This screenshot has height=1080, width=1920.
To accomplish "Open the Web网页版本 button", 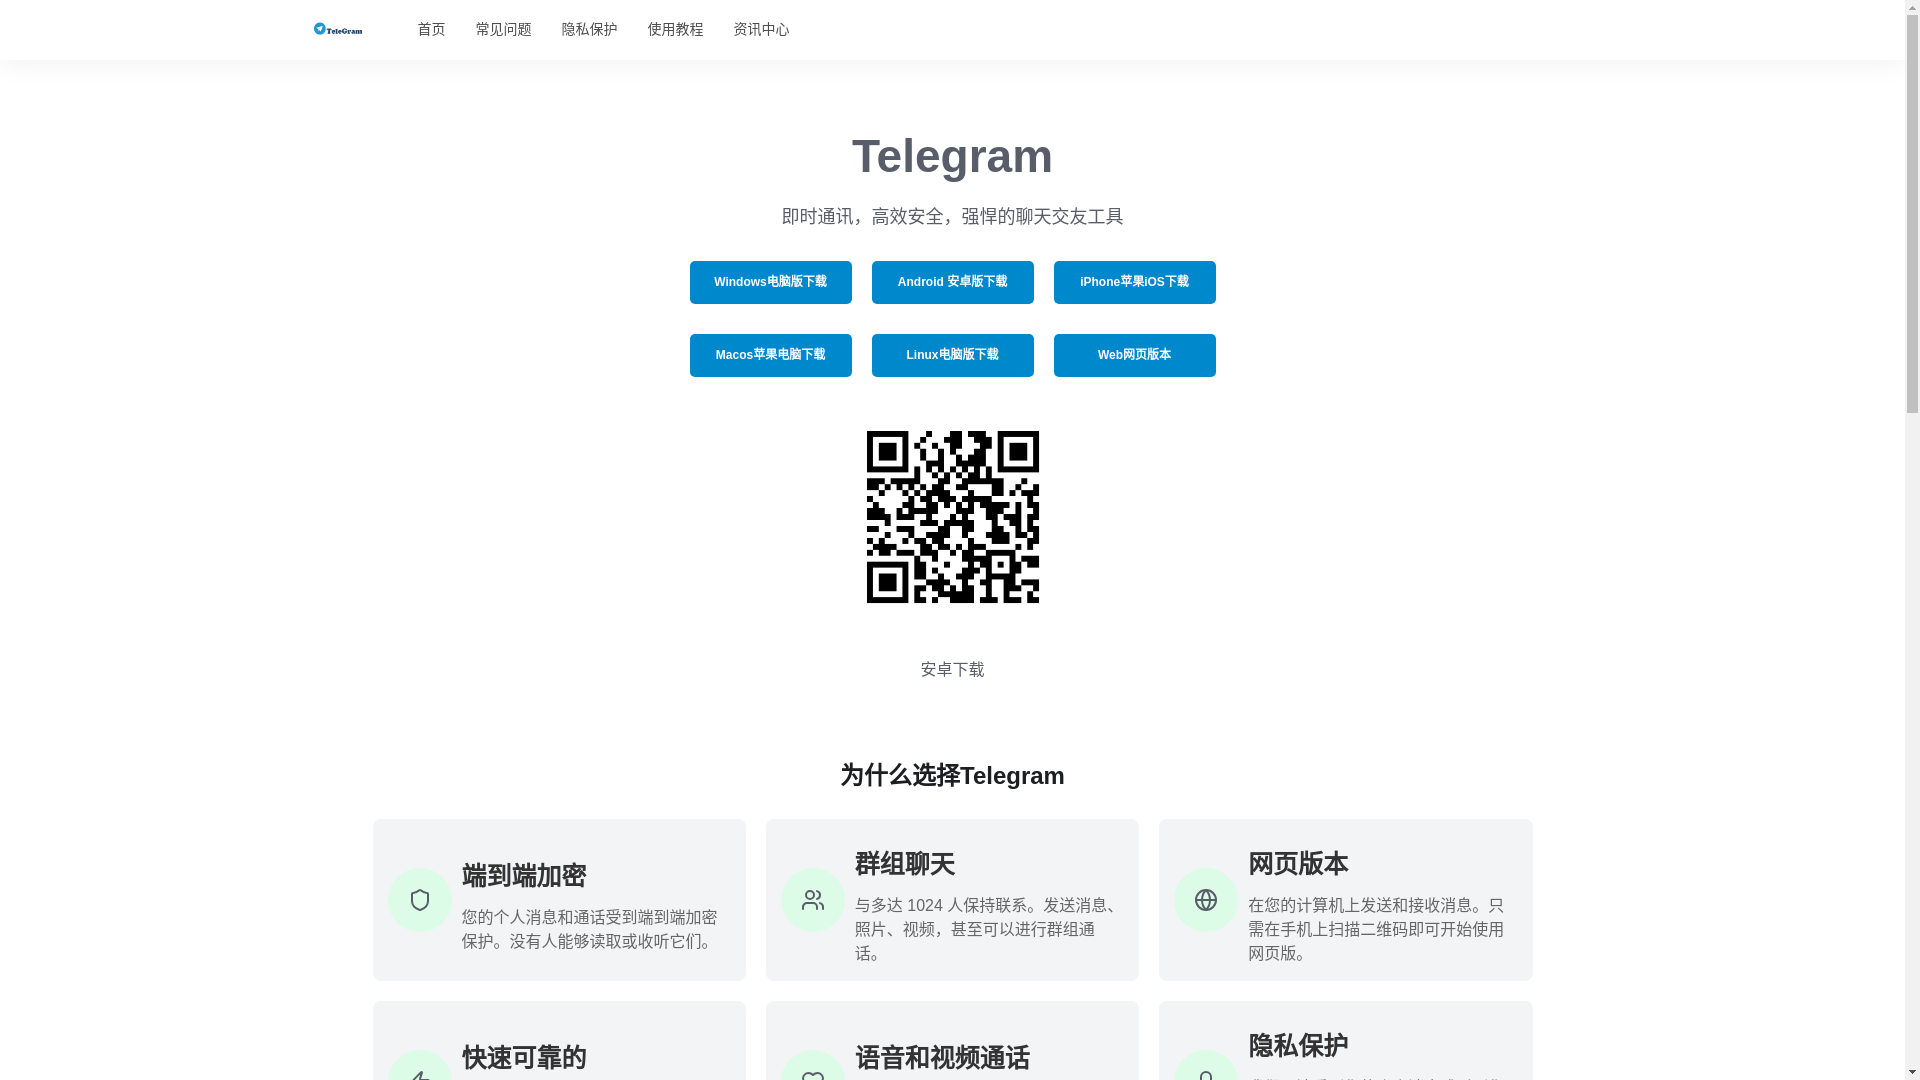I will point(1134,355).
